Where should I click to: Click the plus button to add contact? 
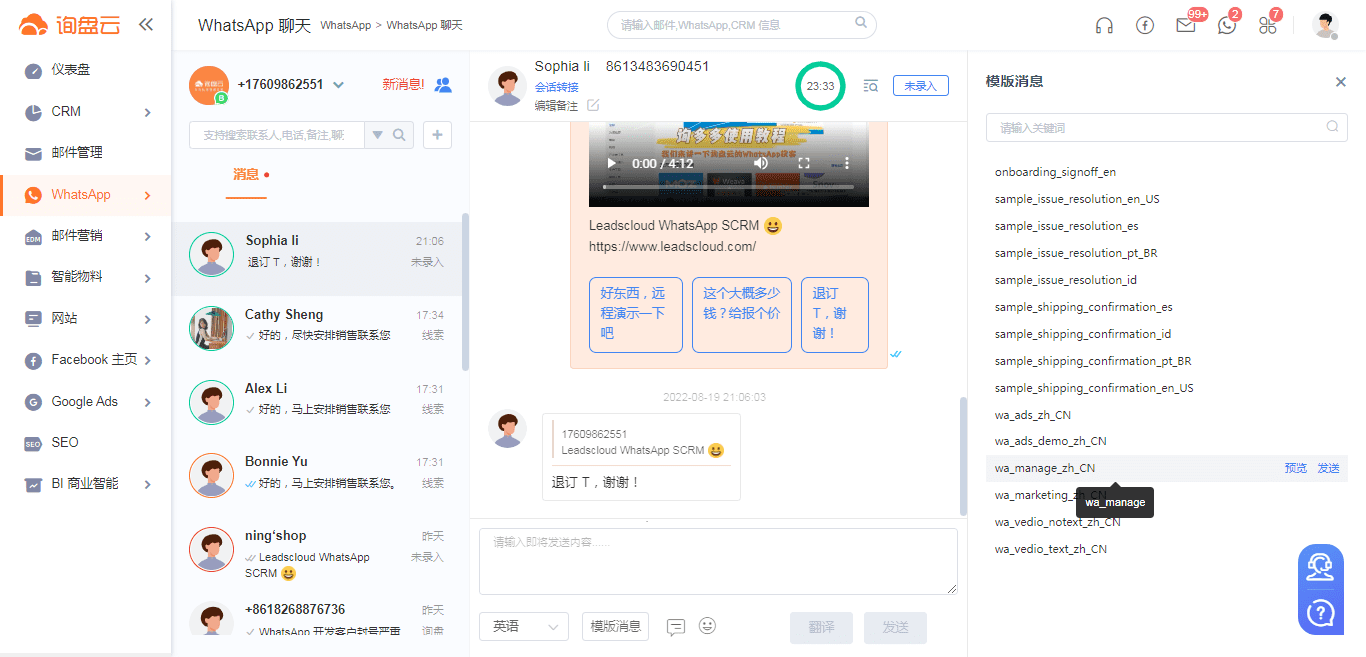click(x=438, y=135)
